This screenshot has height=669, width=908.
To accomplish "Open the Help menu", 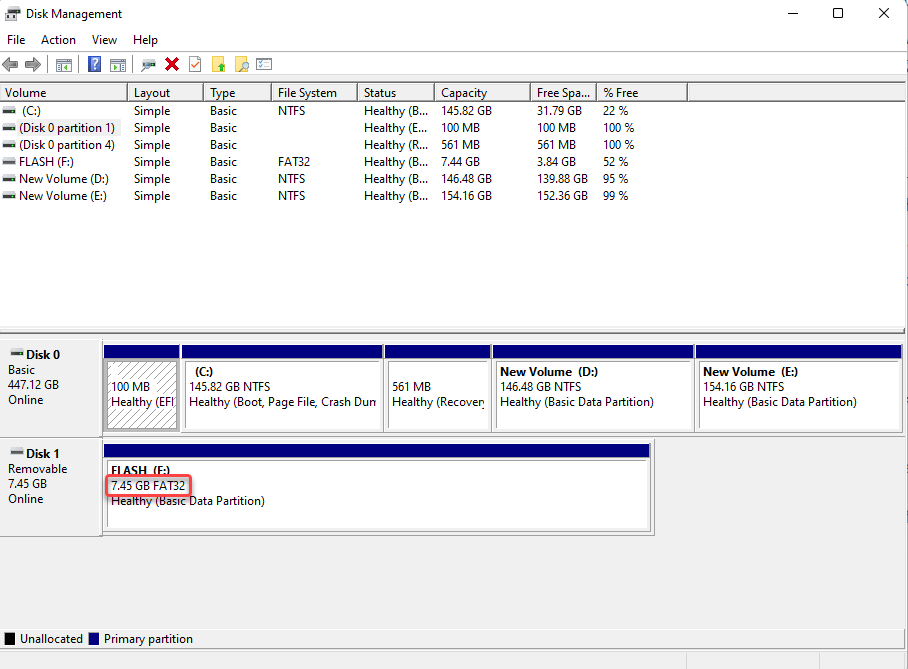I will click(x=145, y=40).
